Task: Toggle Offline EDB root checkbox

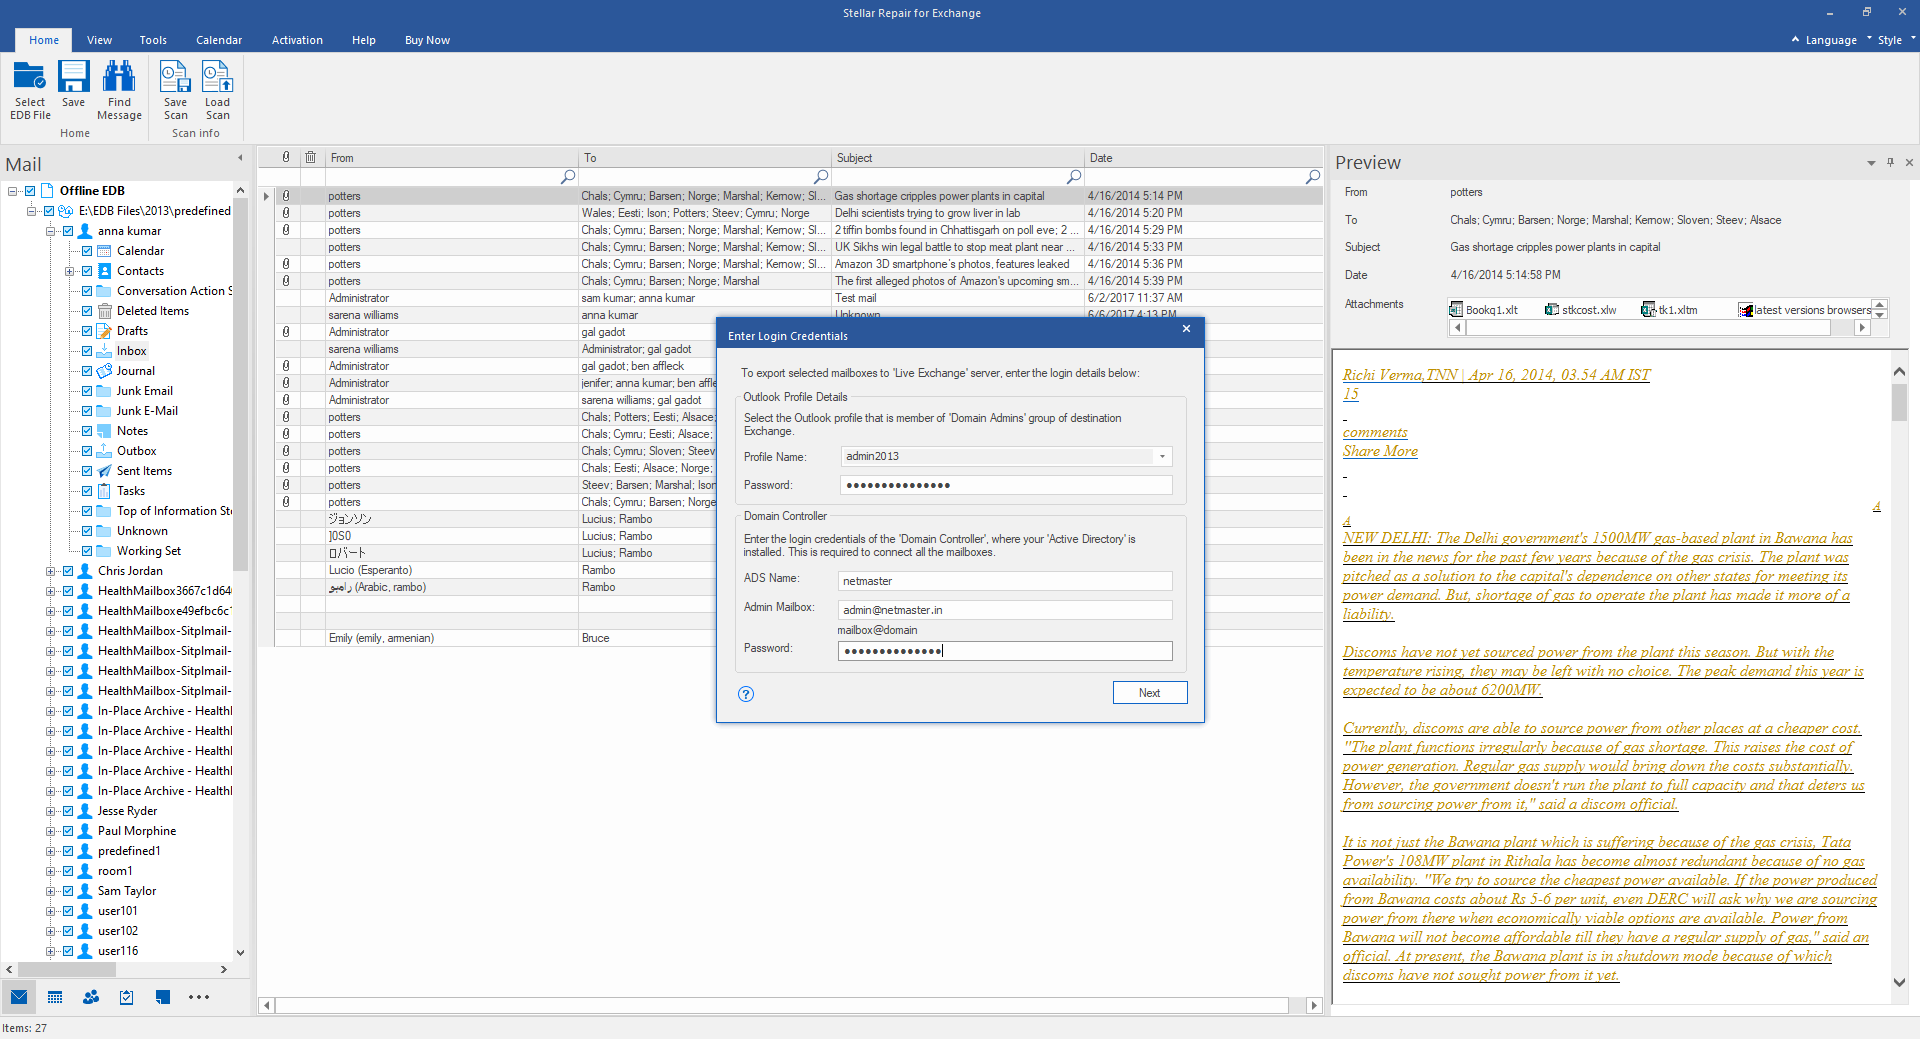Action: (x=30, y=190)
